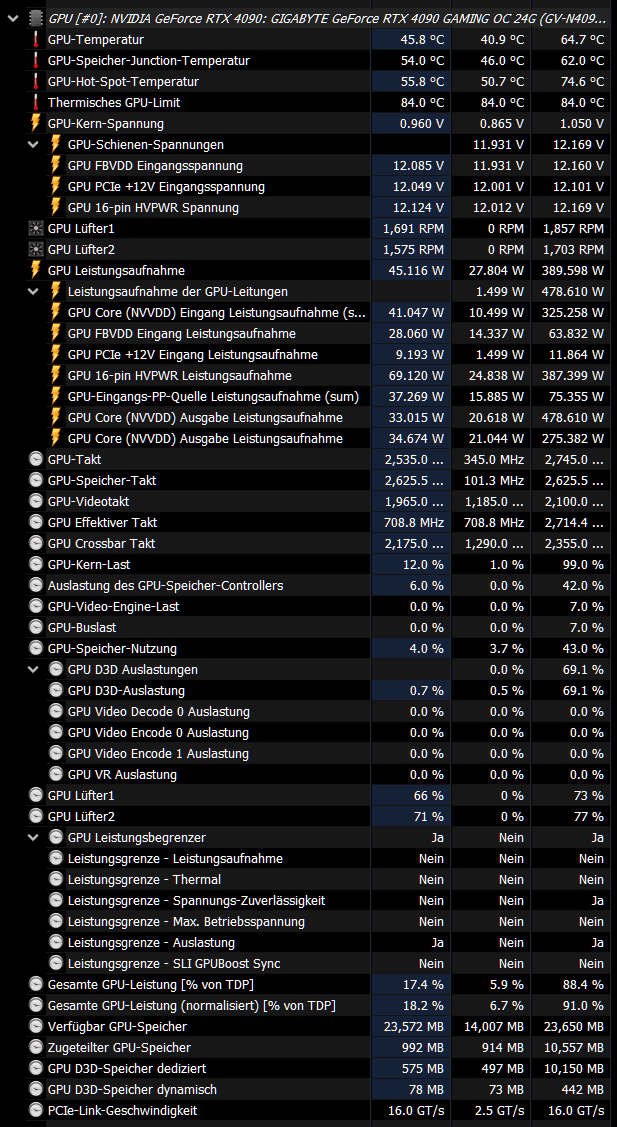617x1127 pixels.
Task: Select the GPU VR Auslastung row
Action: [122, 774]
